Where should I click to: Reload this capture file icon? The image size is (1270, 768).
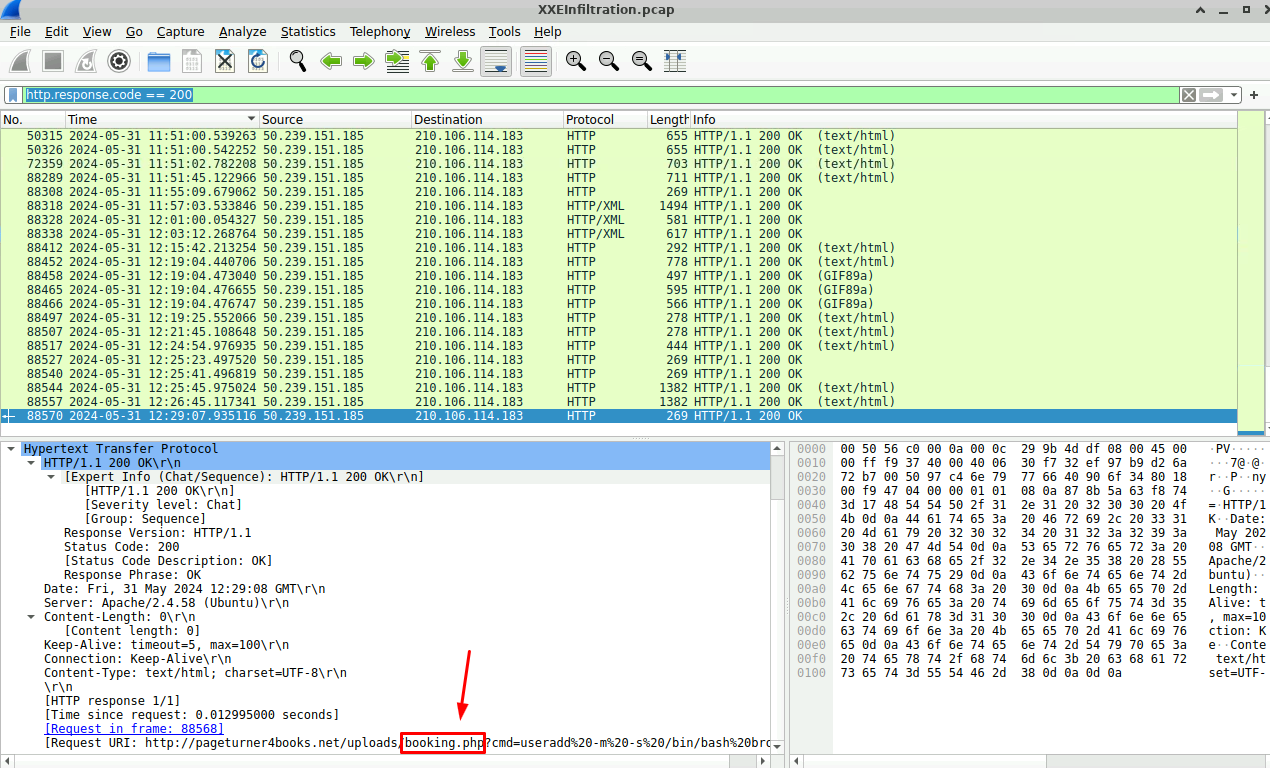click(x=258, y=61)
